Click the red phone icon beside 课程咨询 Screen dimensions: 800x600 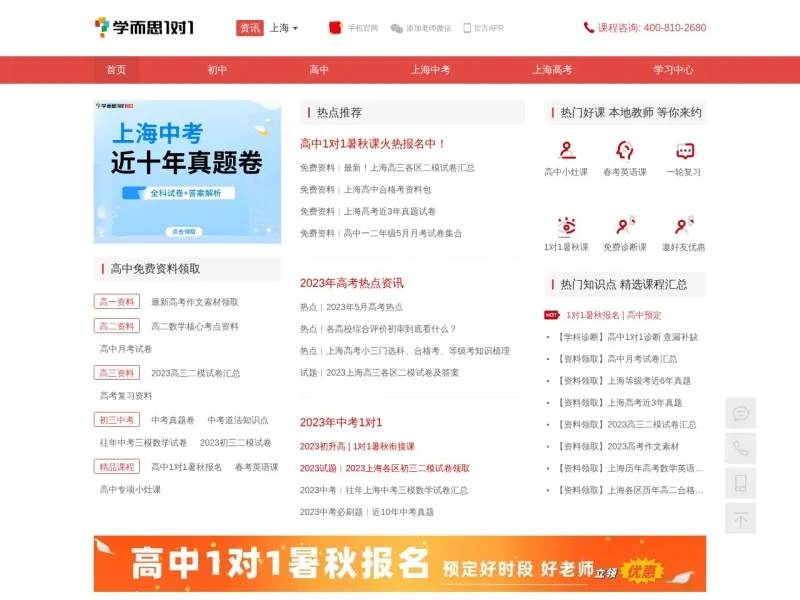click(588, 28)
